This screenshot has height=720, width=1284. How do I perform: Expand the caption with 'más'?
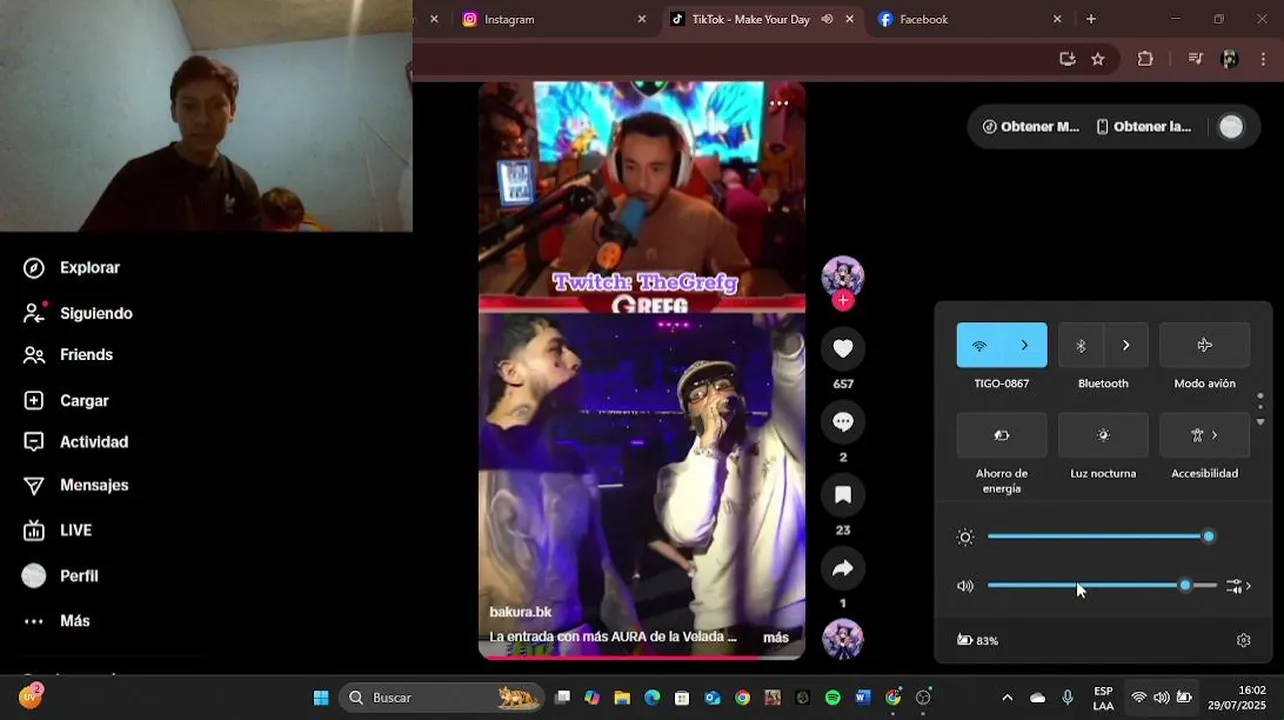(x=776, y=637)
